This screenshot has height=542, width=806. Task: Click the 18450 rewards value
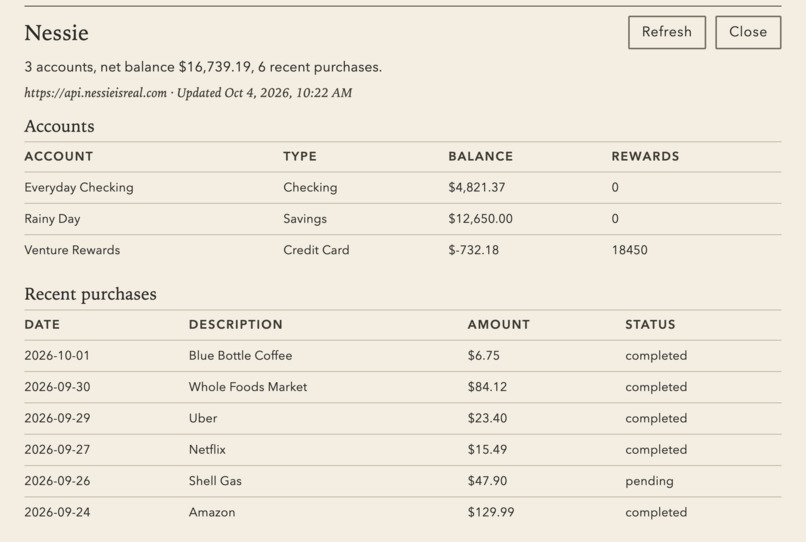pos(630,250)
